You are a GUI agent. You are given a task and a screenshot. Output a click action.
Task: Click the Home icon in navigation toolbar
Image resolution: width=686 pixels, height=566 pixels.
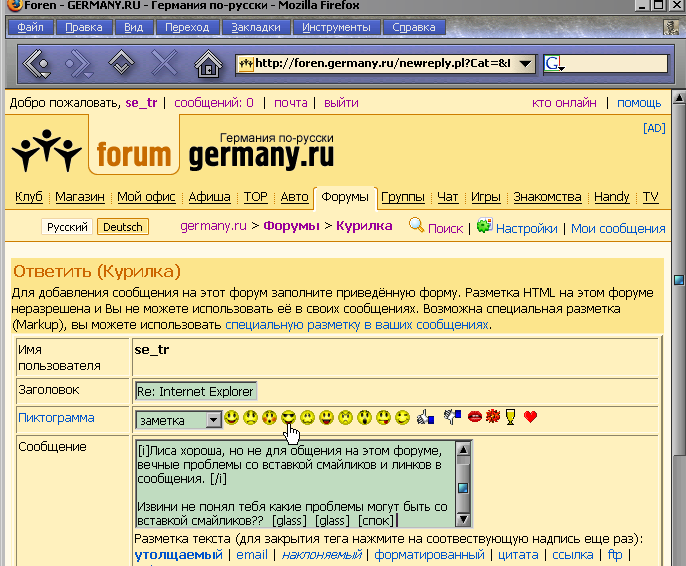(207, 64)
